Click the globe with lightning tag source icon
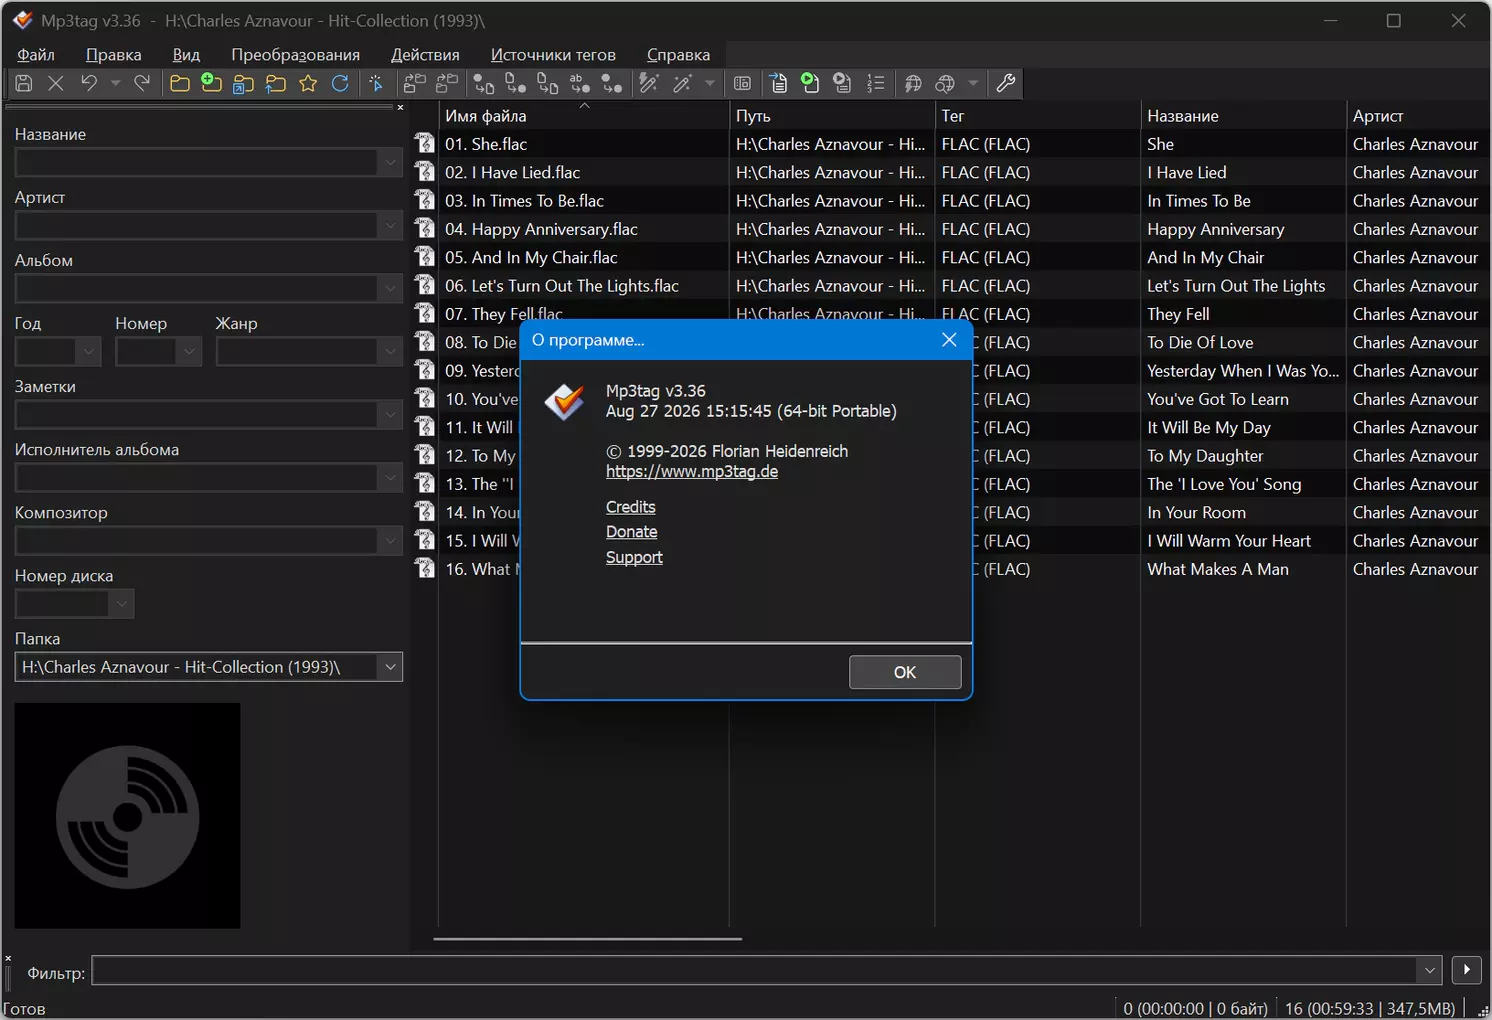The width and height of the screenshot is (1492, 1020). coord(913,84)
